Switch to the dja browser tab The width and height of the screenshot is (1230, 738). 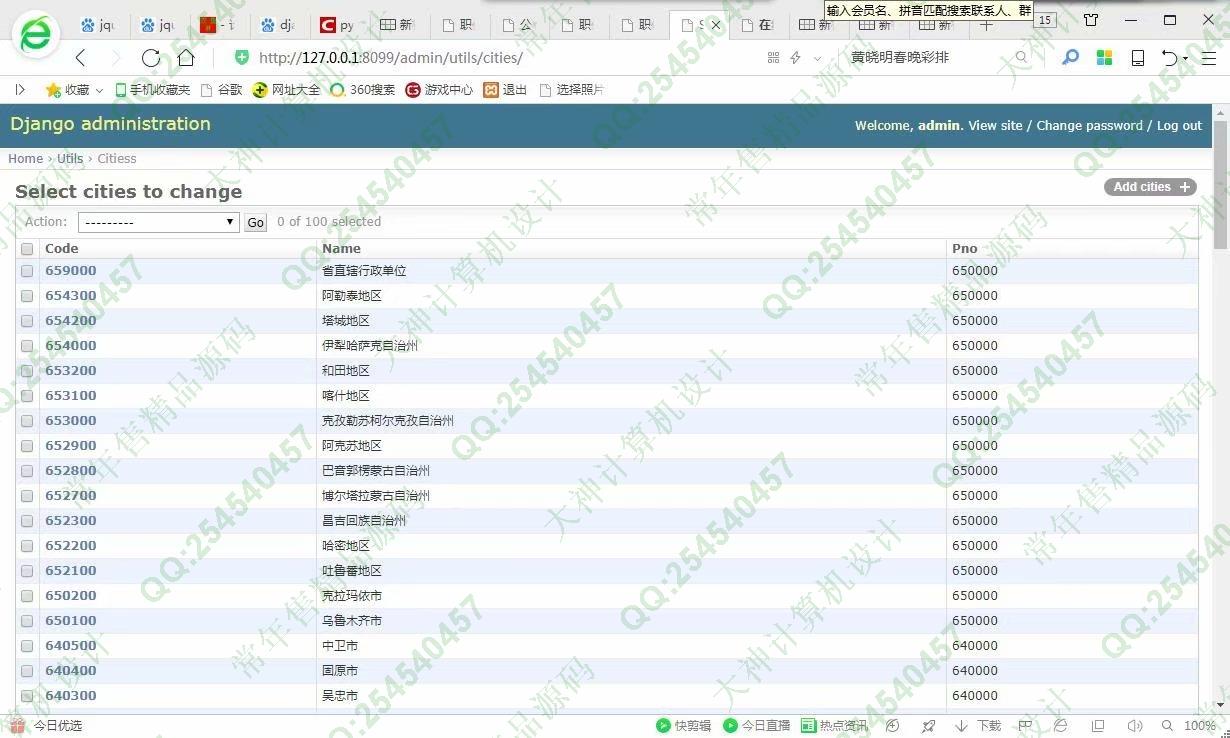(x=278, y=25)
